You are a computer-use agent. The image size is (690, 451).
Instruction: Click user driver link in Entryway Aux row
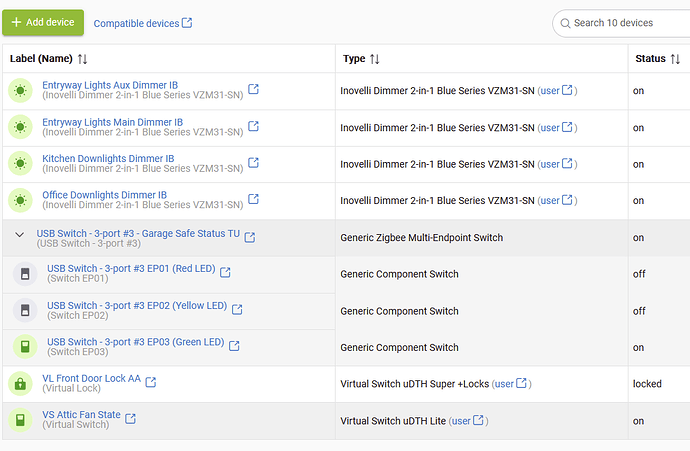point(557,91)
